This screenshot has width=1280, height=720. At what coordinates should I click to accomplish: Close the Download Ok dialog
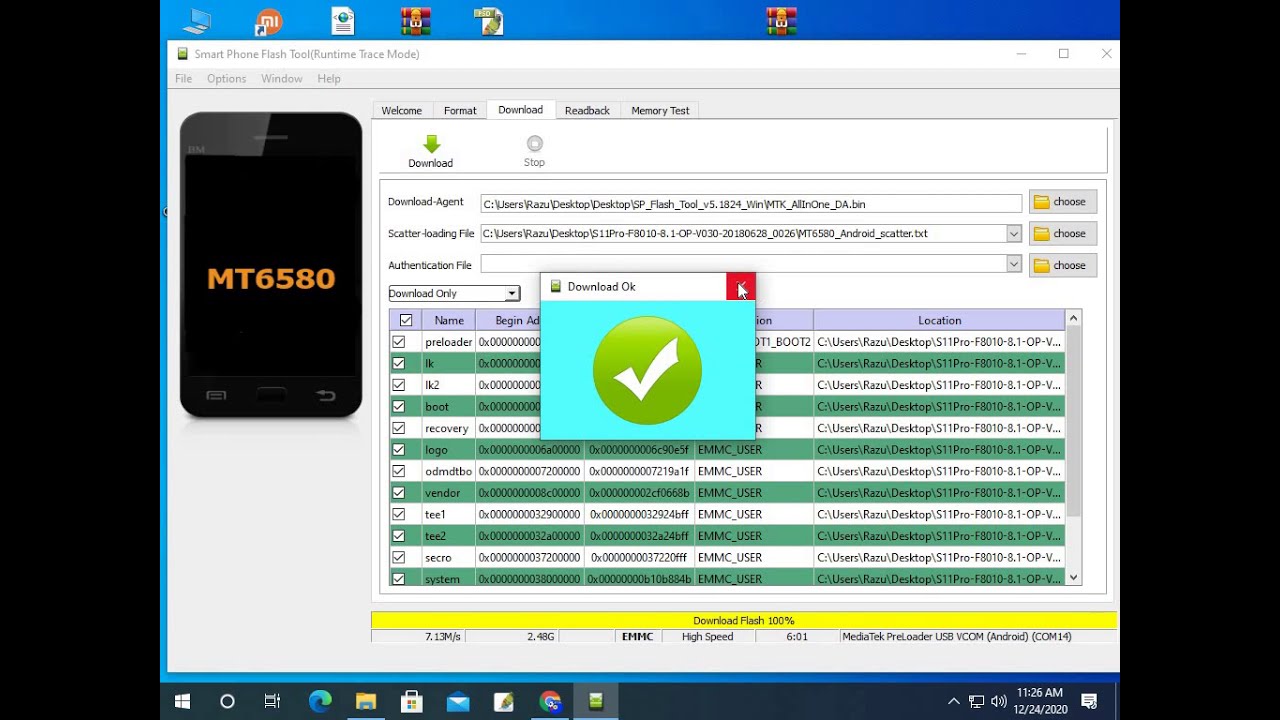coord(741,287)
